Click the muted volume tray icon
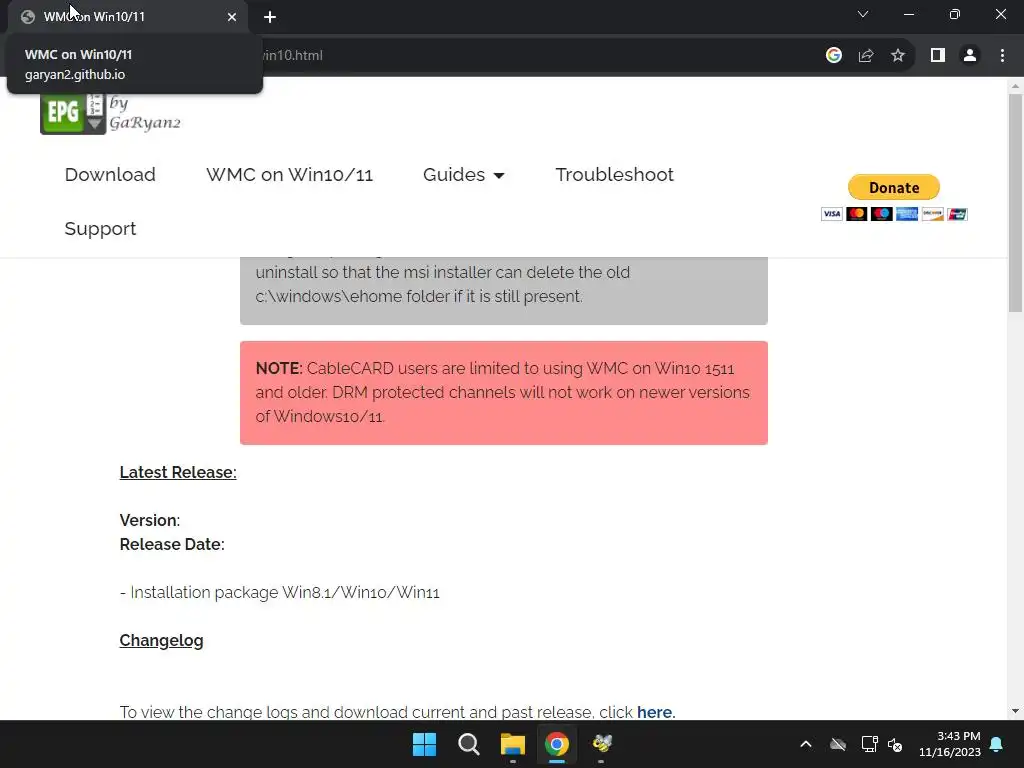This screenshot has height=768, width=1024. point(895,744)
